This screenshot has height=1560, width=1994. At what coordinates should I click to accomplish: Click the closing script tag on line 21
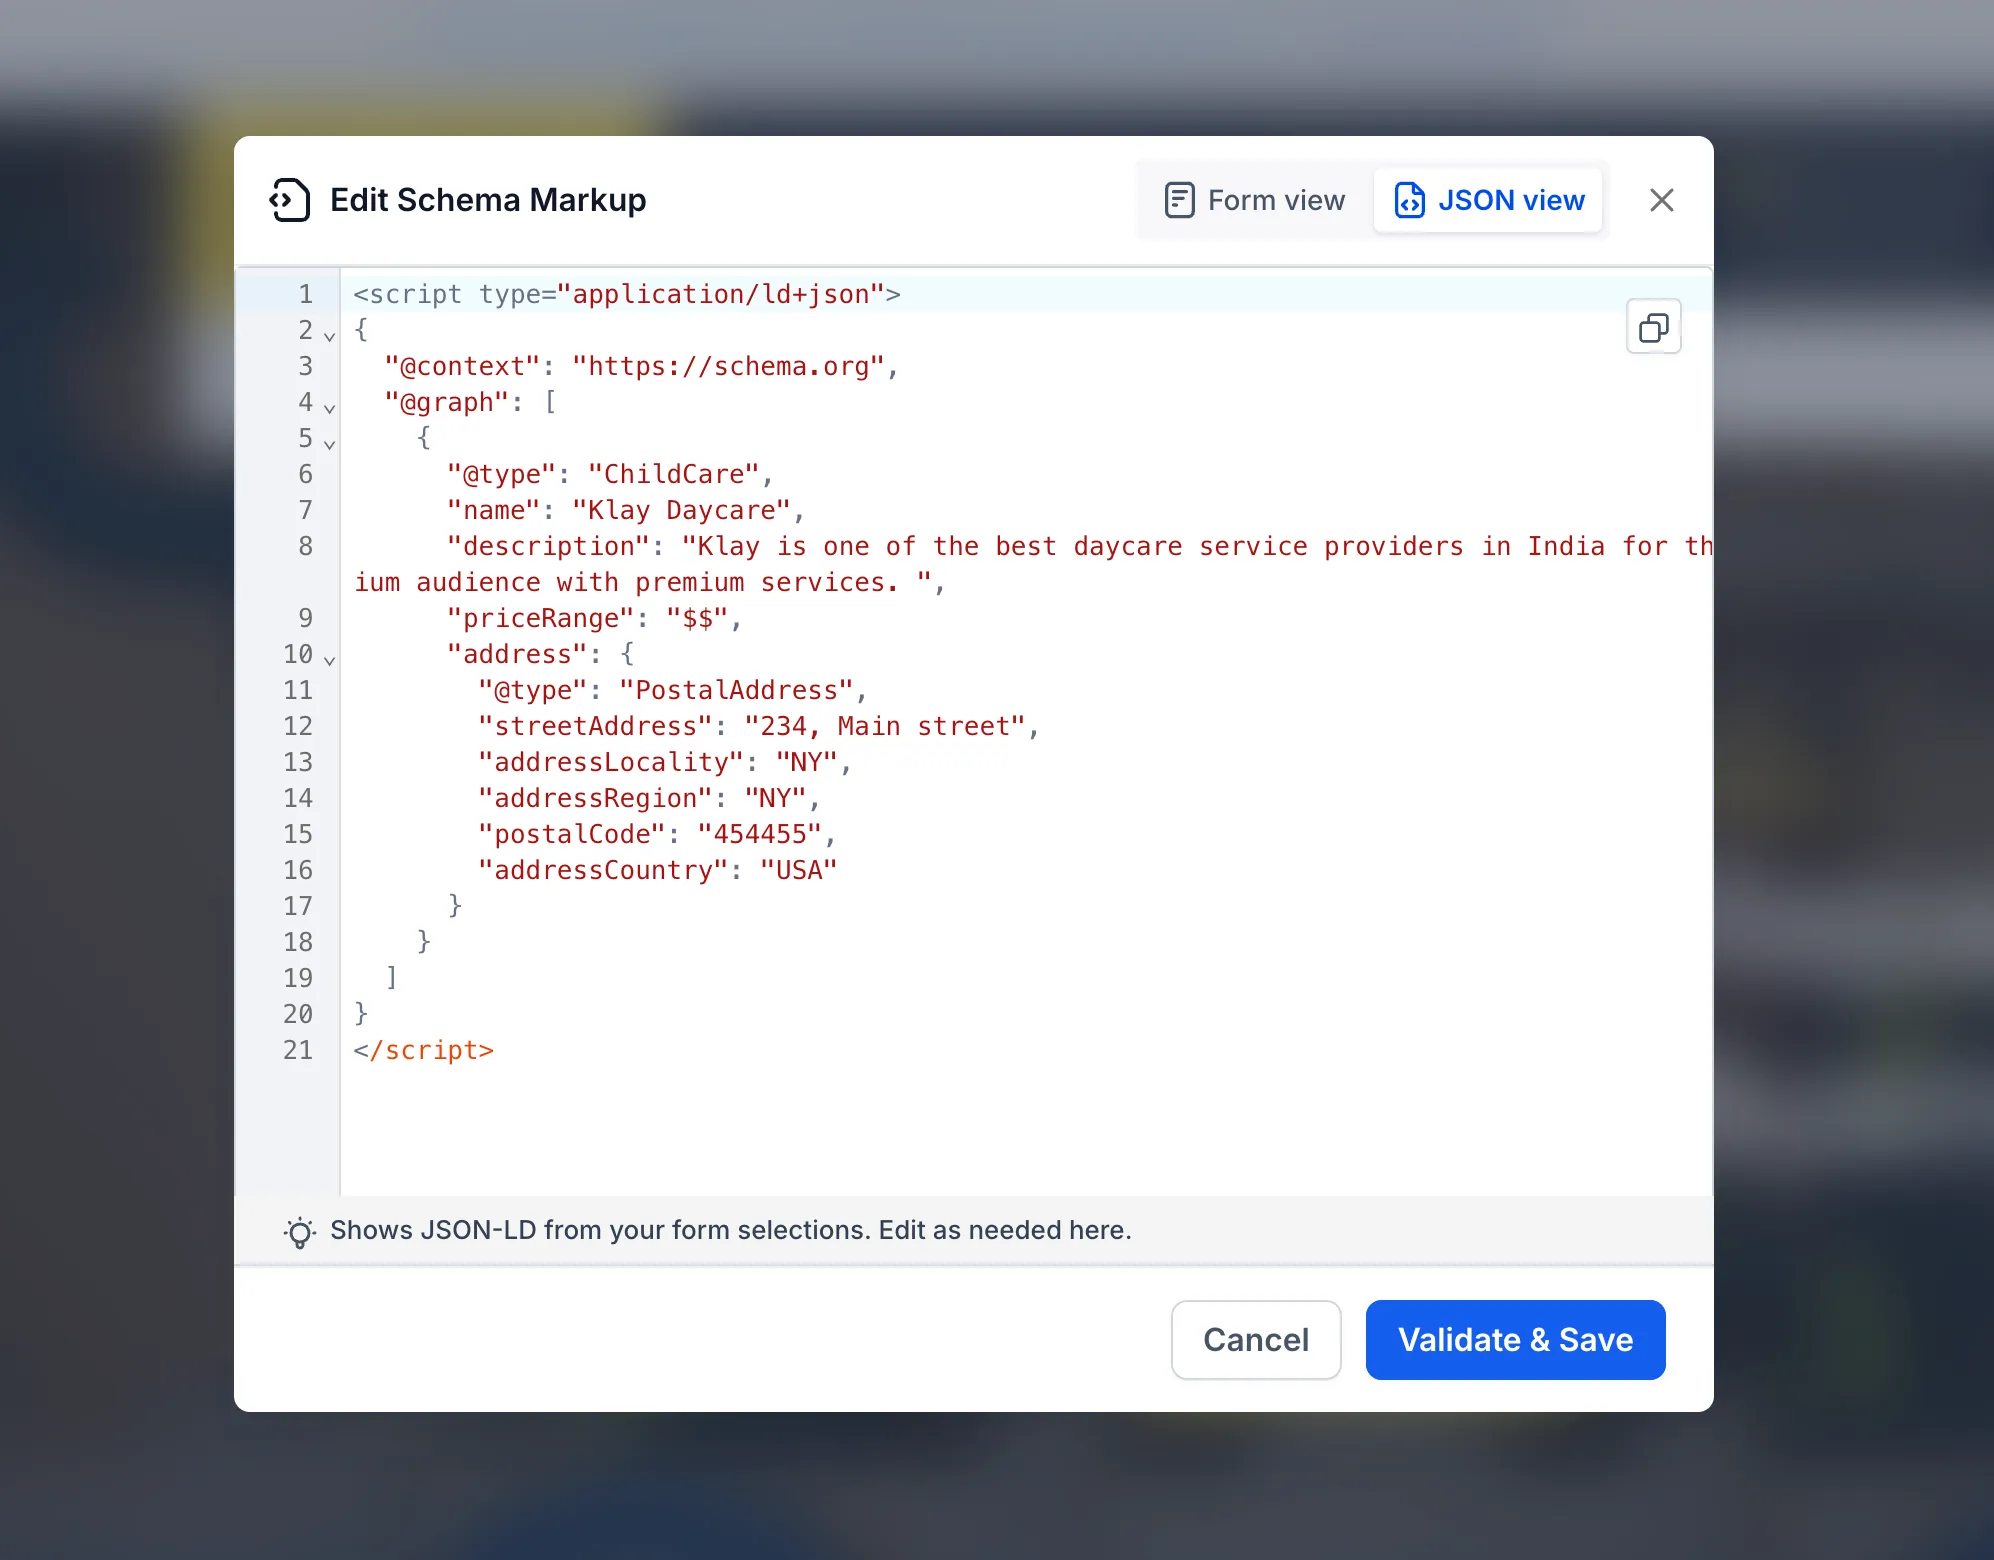click(423, 1050)
